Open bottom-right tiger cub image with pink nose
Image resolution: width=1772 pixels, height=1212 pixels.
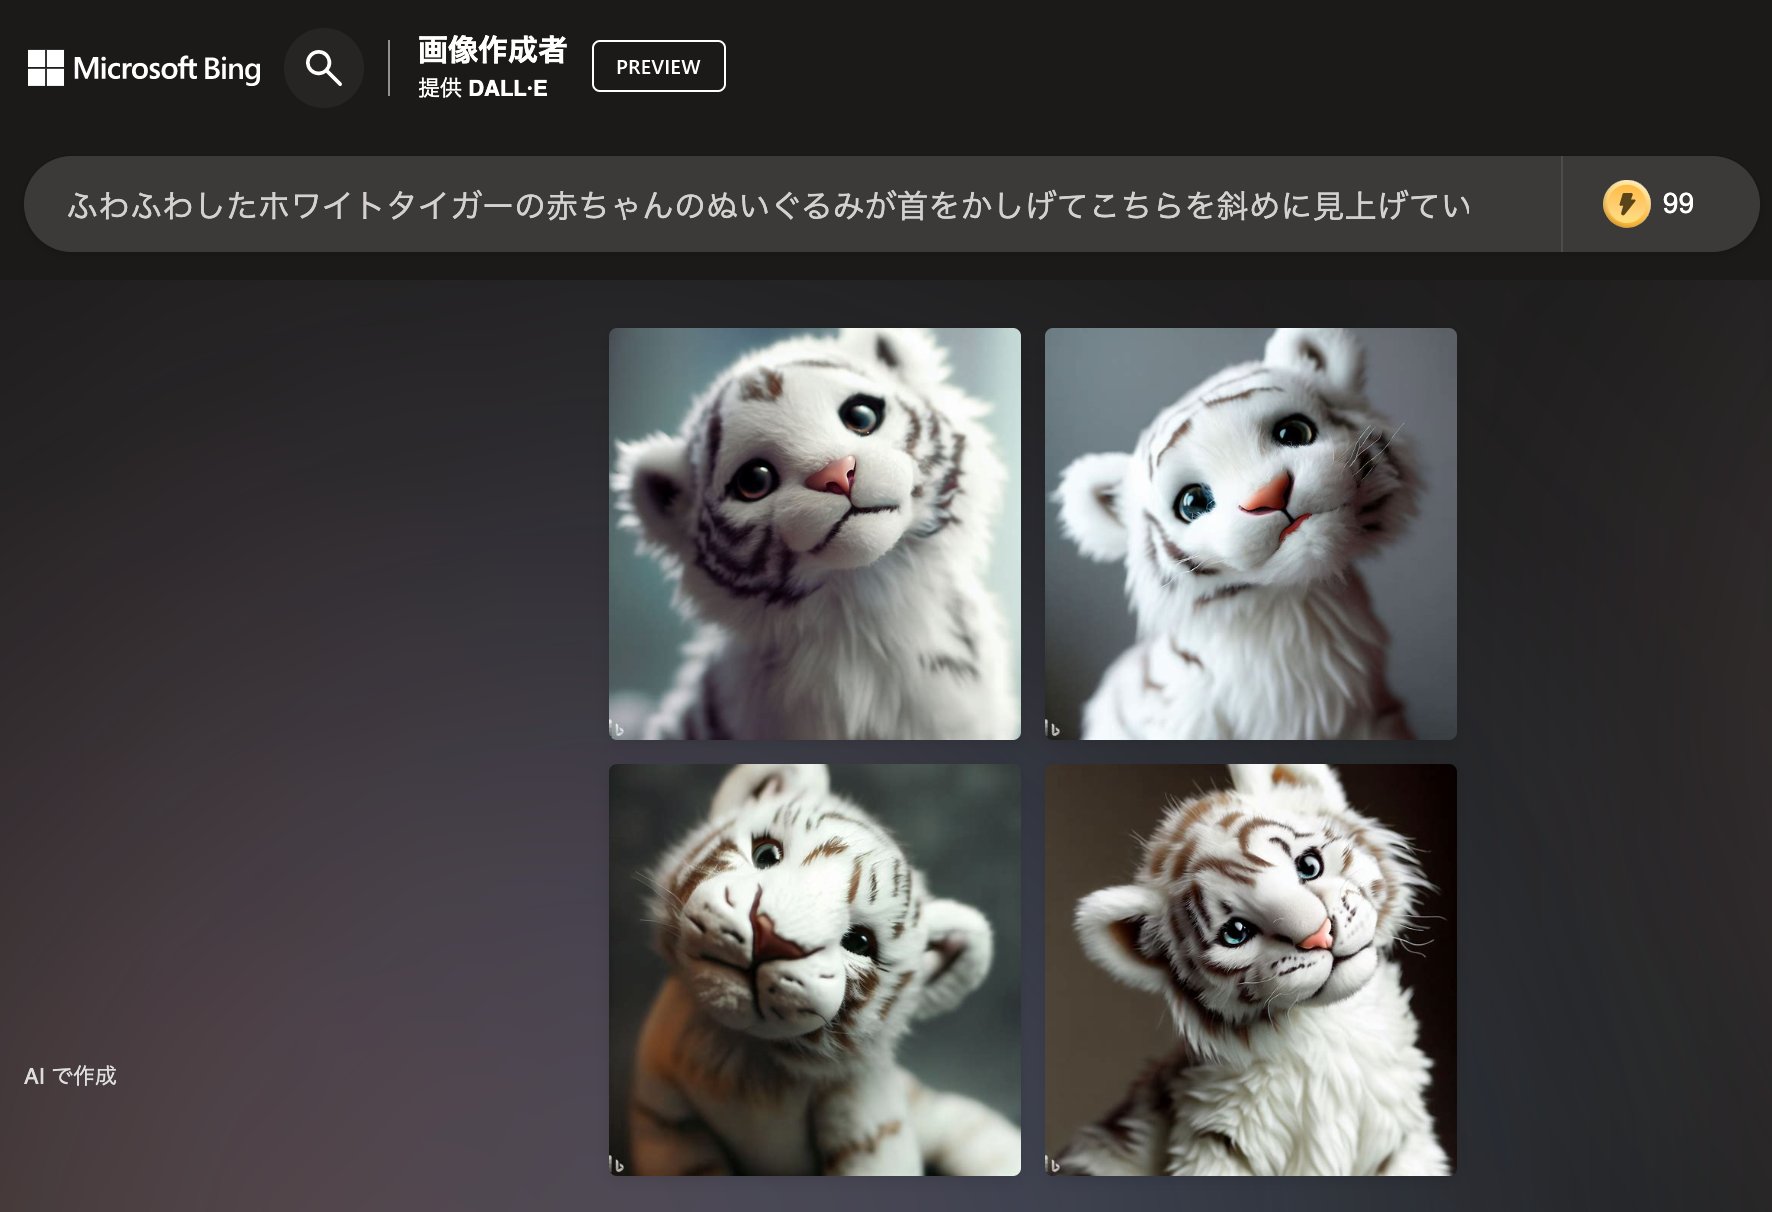pos(1250,970)
